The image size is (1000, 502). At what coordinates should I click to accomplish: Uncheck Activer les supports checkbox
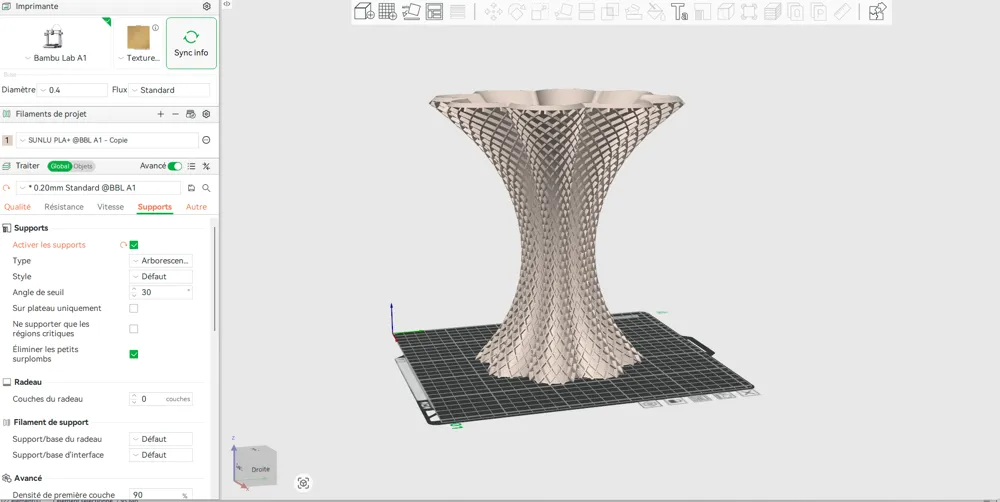(x=134, y=245)
